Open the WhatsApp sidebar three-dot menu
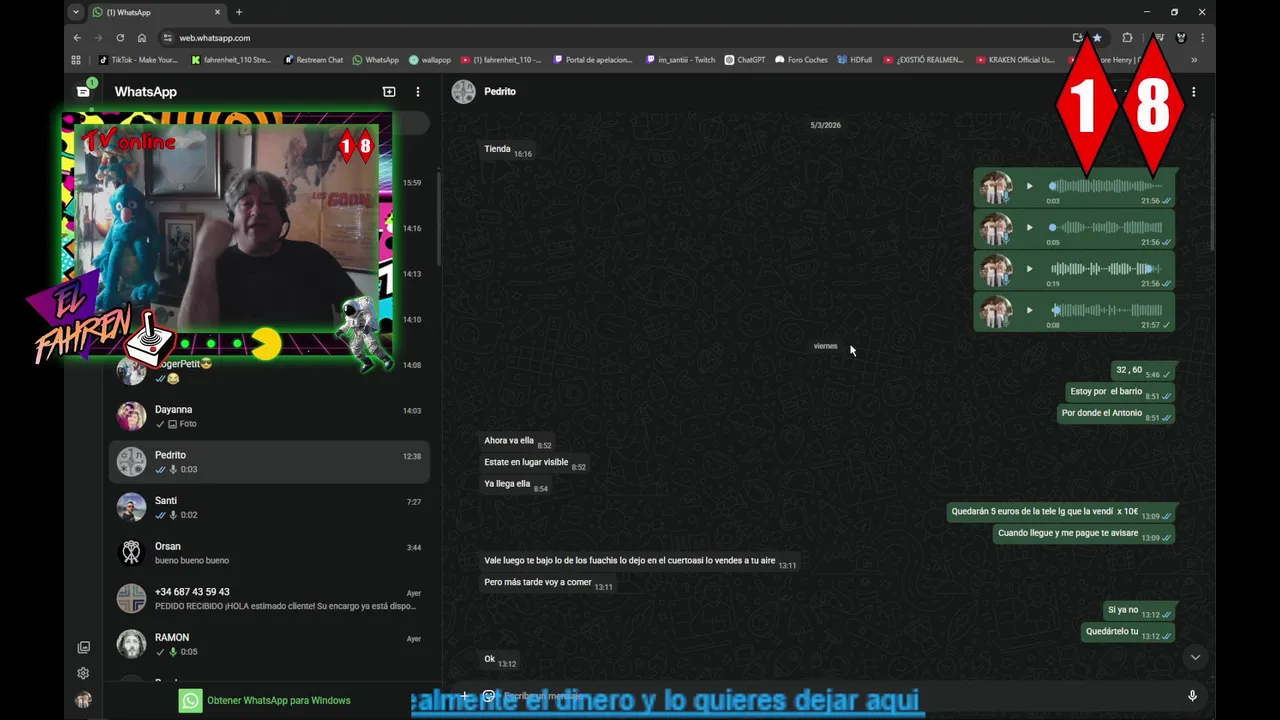The width and height of the screenshot is (1280, 720). point(418,91)
